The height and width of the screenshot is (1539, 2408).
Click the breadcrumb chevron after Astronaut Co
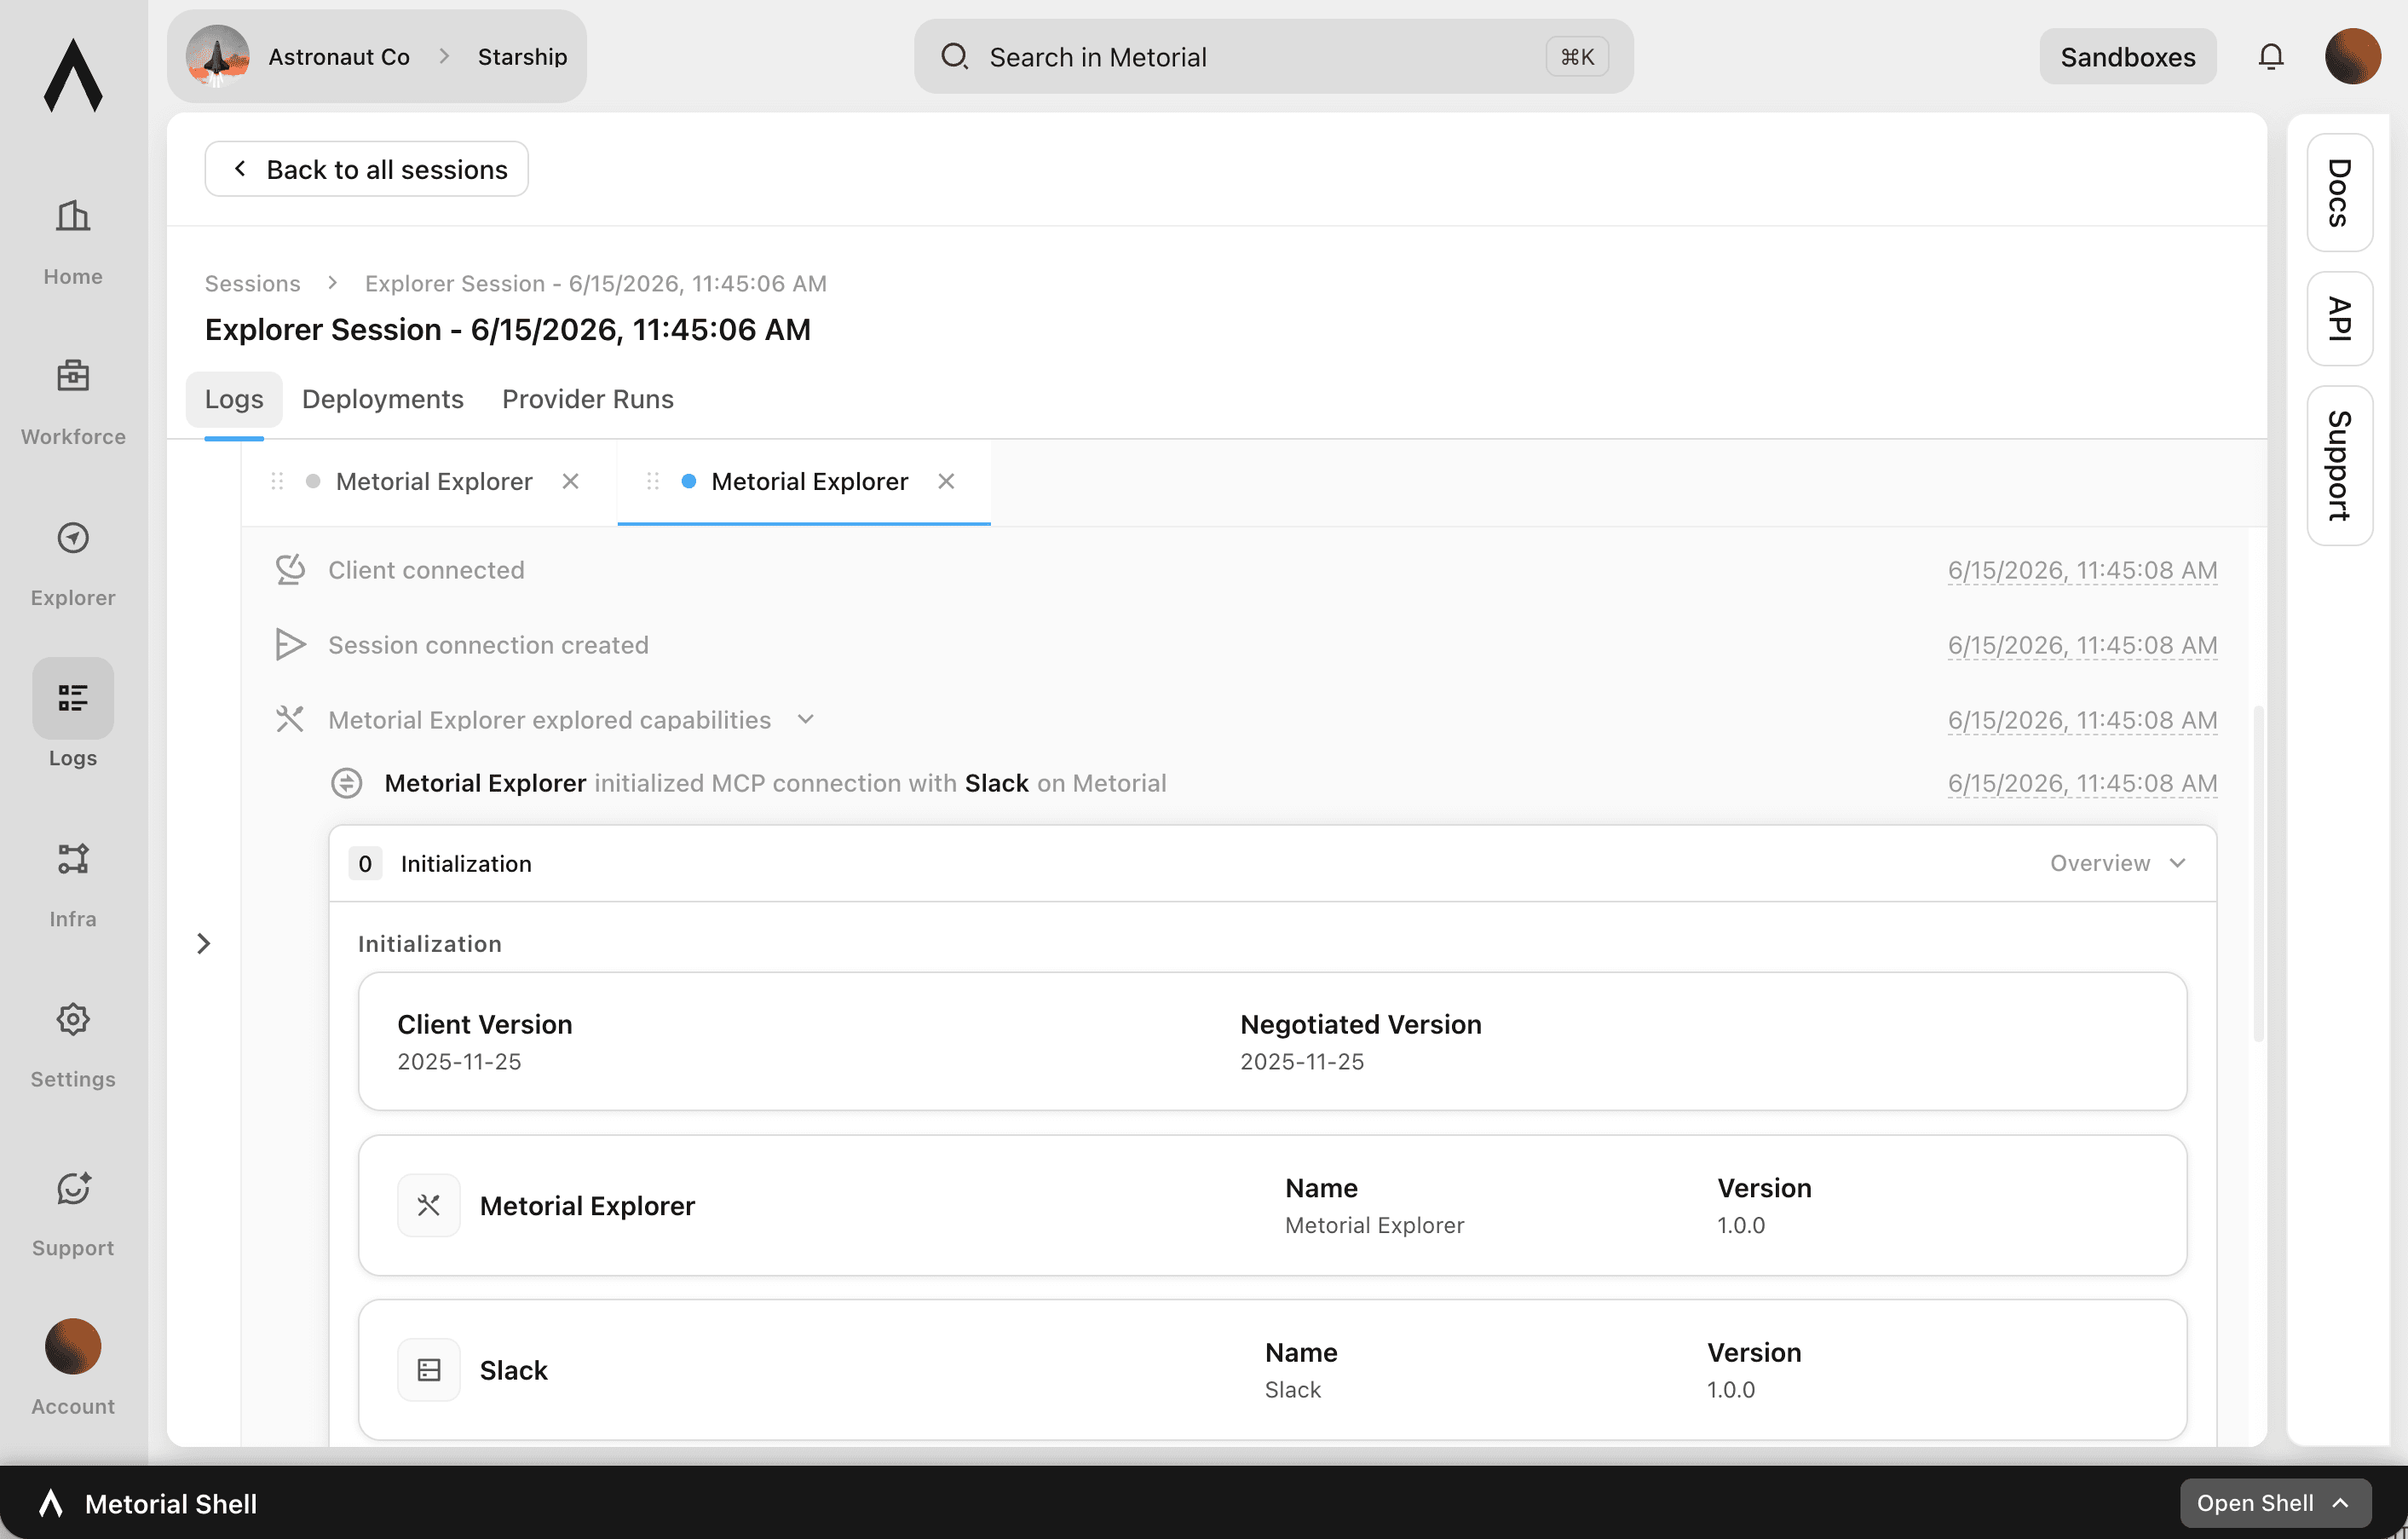pos(444,57)
